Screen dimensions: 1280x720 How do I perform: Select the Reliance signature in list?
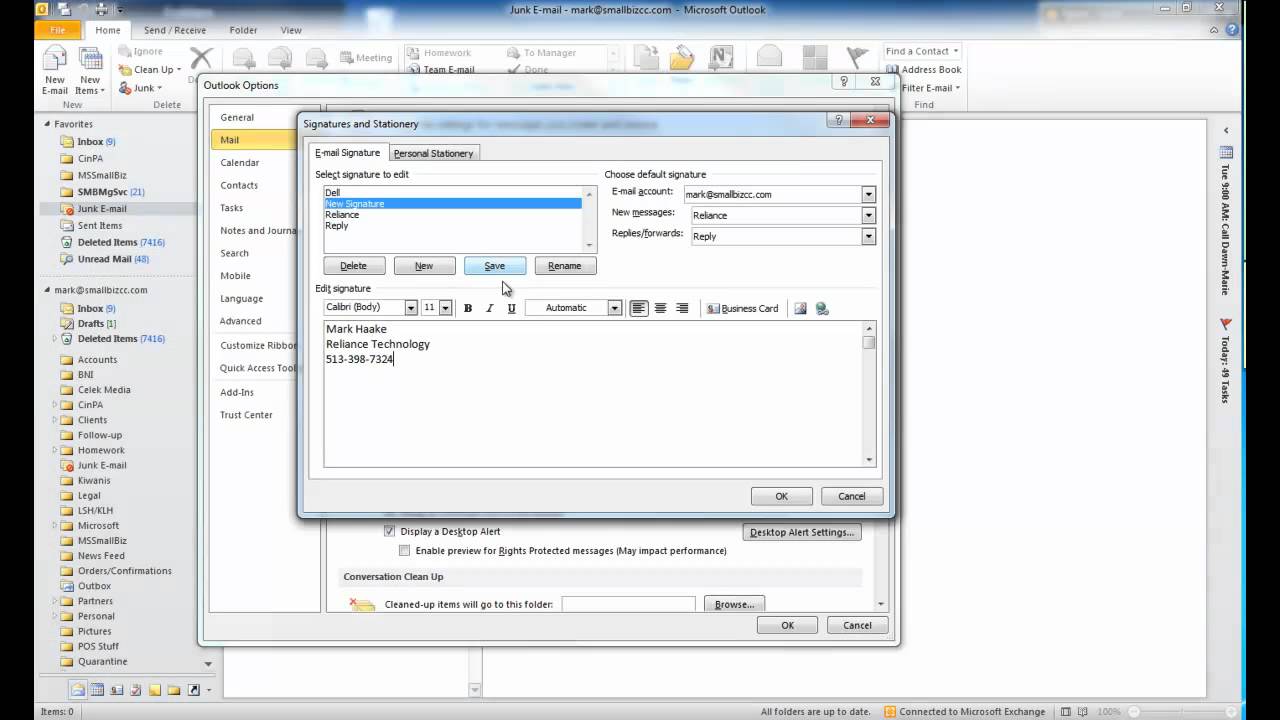click(x=452, y=215)
